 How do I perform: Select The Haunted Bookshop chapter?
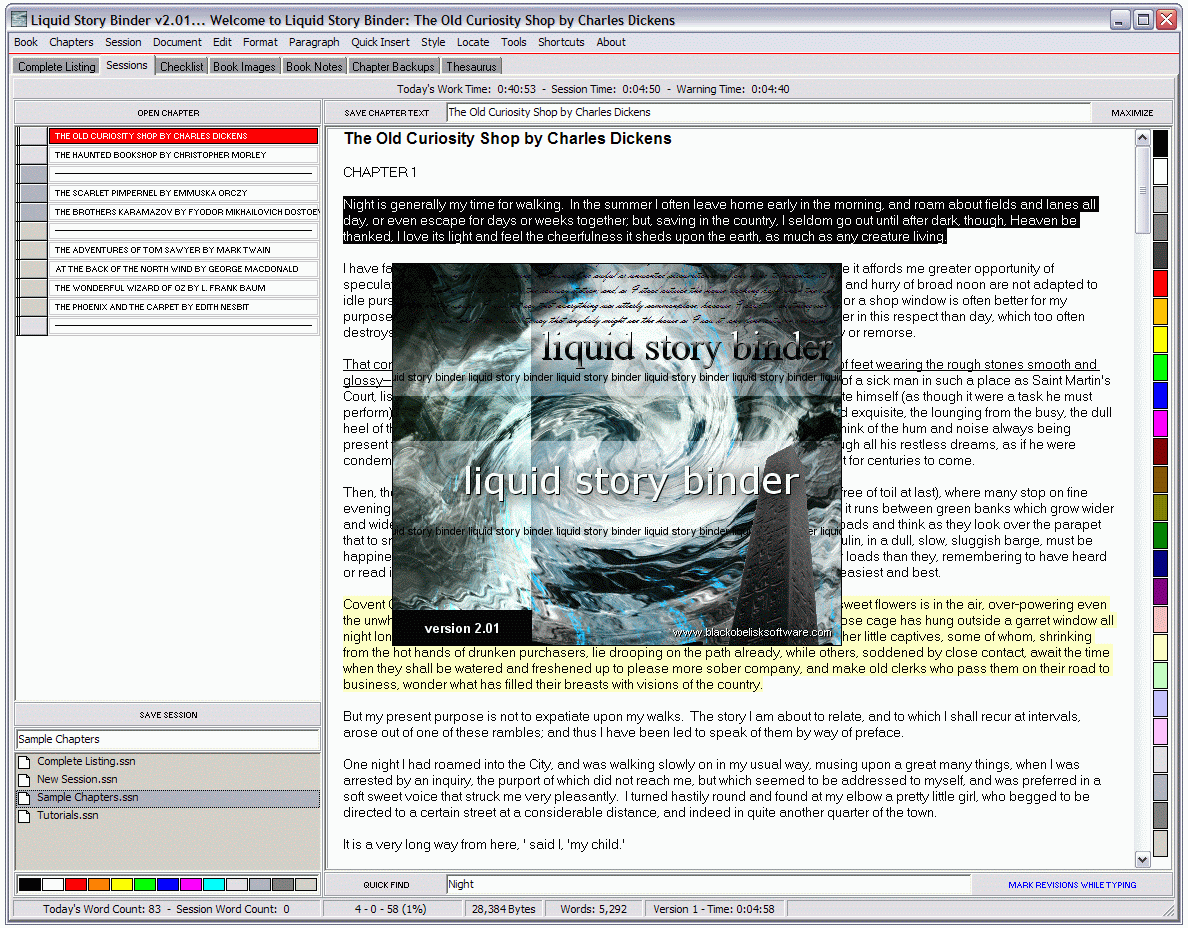(183, 155)
